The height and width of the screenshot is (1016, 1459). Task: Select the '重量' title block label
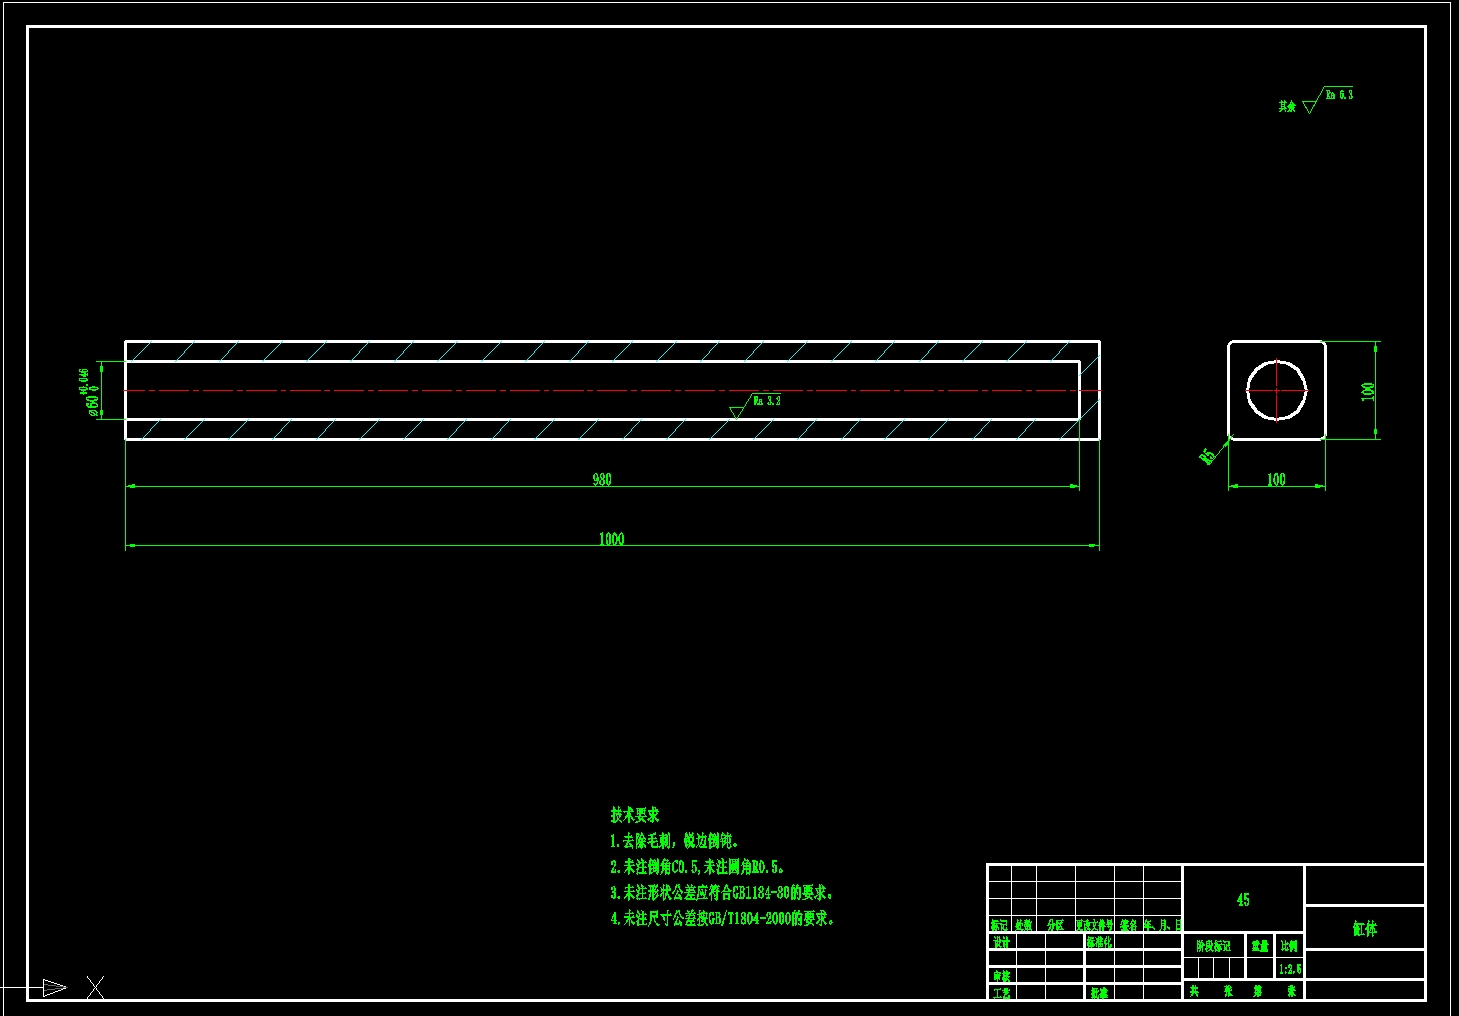[x=1260, y=946]
